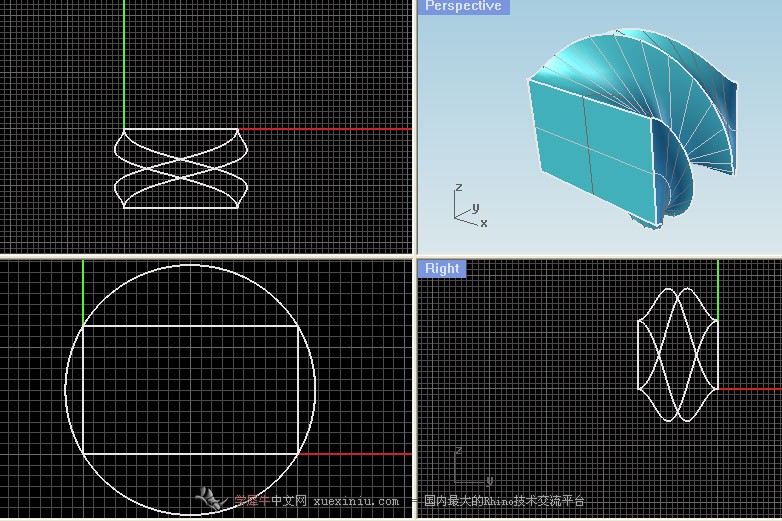This screenshot has height=521, width=782.
Task: Pick the wireframe curves in the top-left viewport
Action: pyautogui.click(x=181, y=168)
